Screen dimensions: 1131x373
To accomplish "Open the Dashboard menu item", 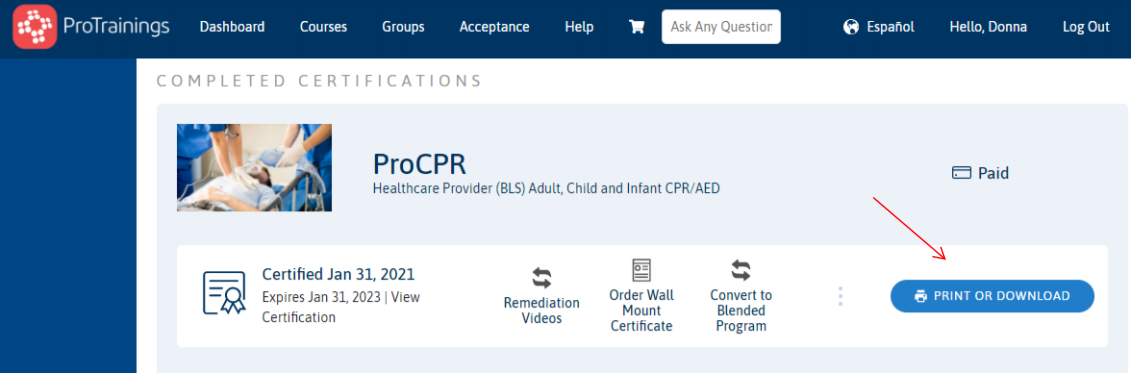I will (x=232, y=27).
